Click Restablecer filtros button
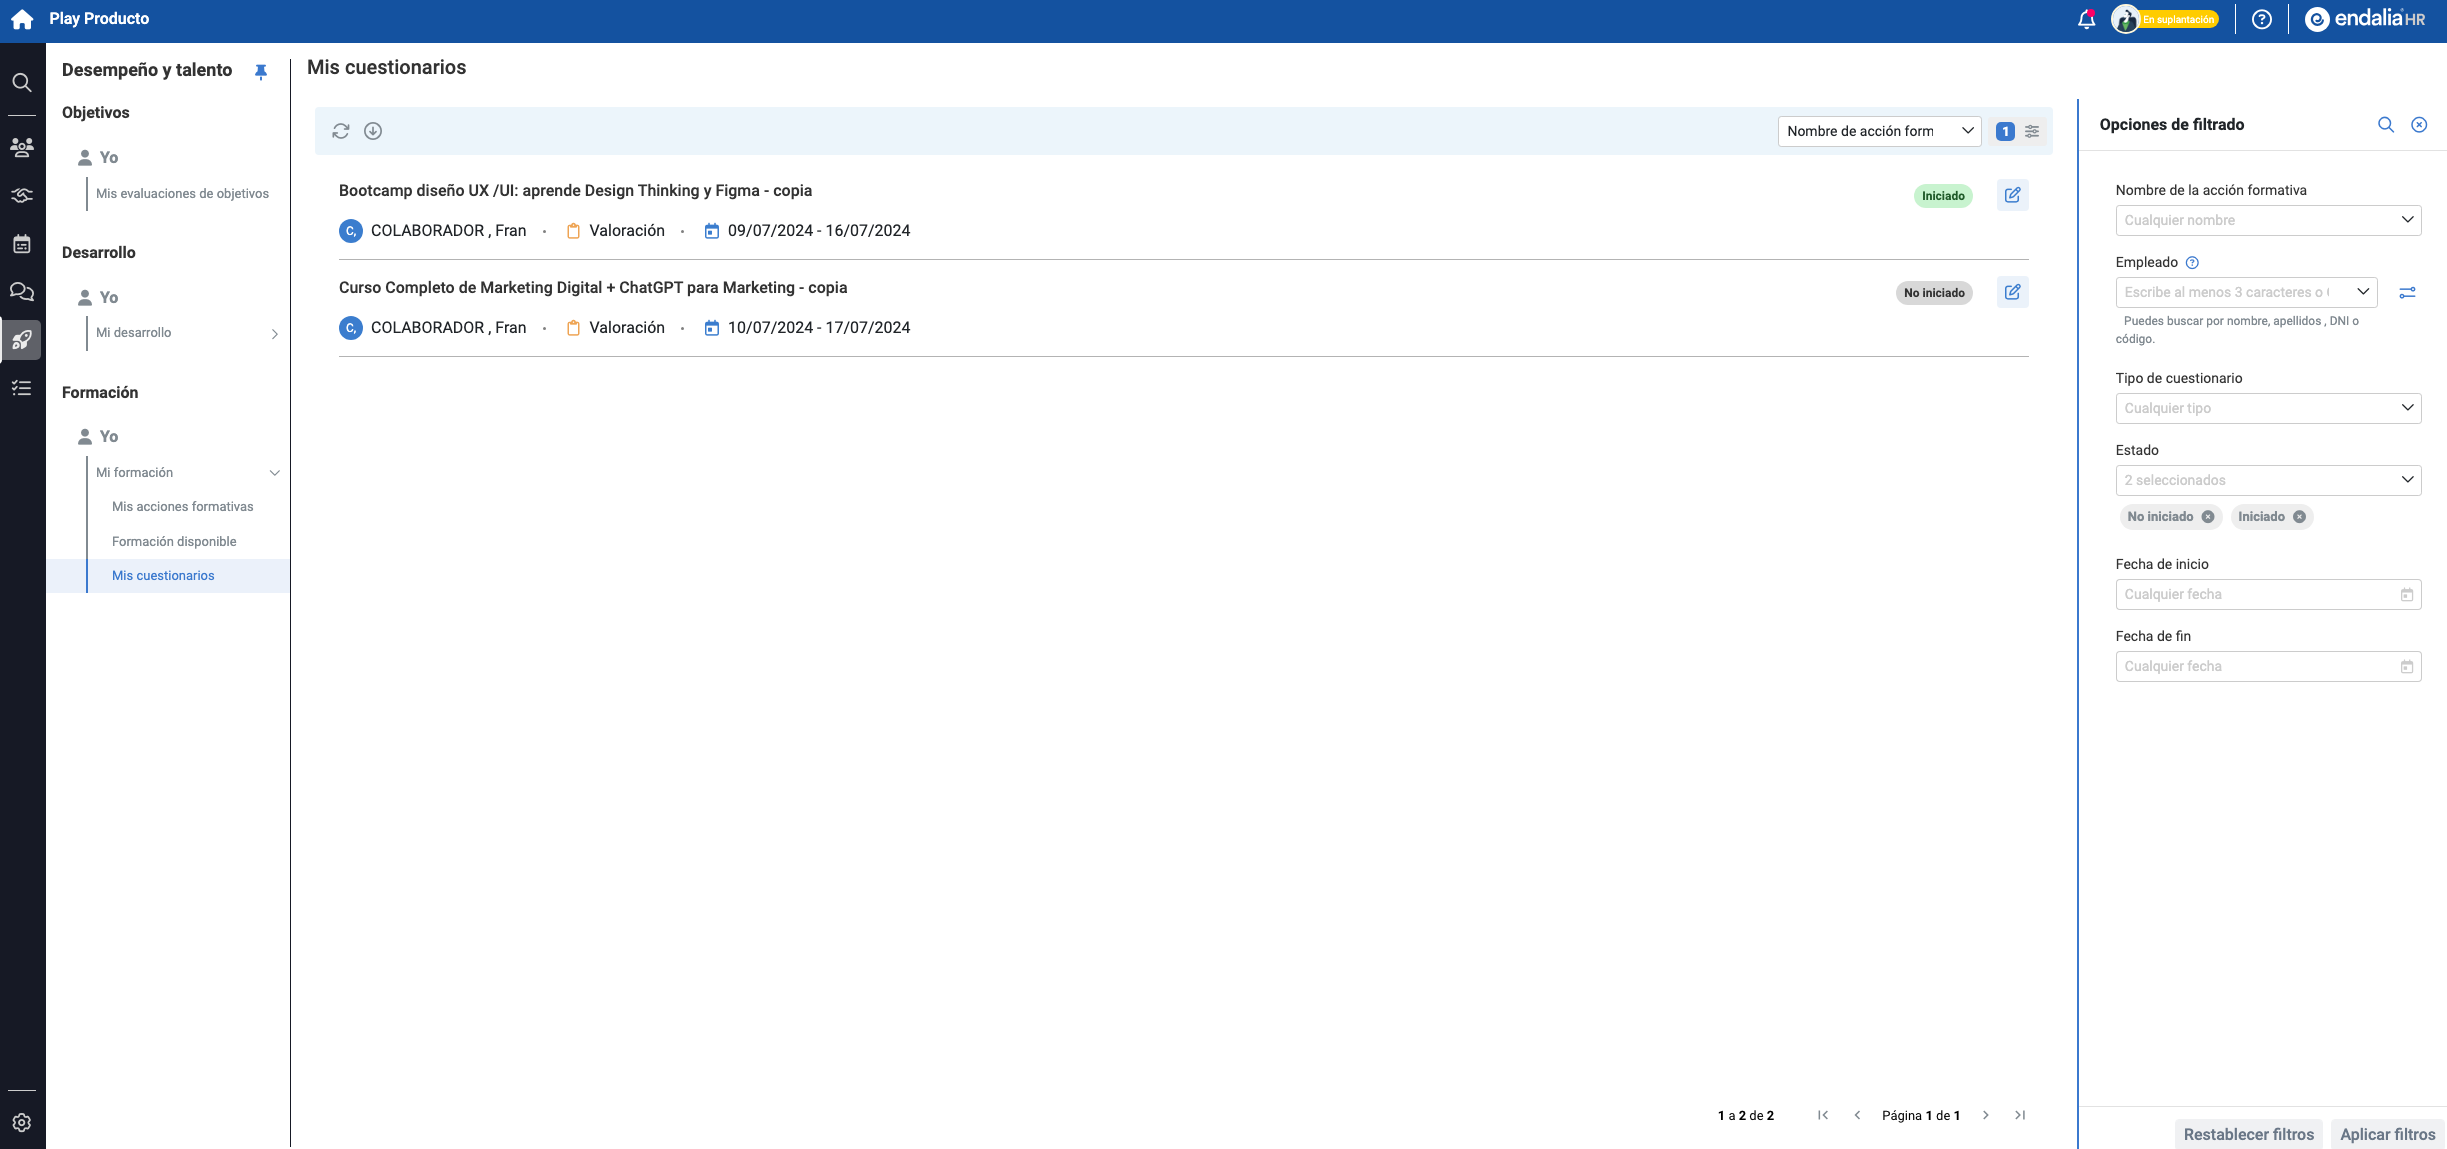 (2248, 1134)
